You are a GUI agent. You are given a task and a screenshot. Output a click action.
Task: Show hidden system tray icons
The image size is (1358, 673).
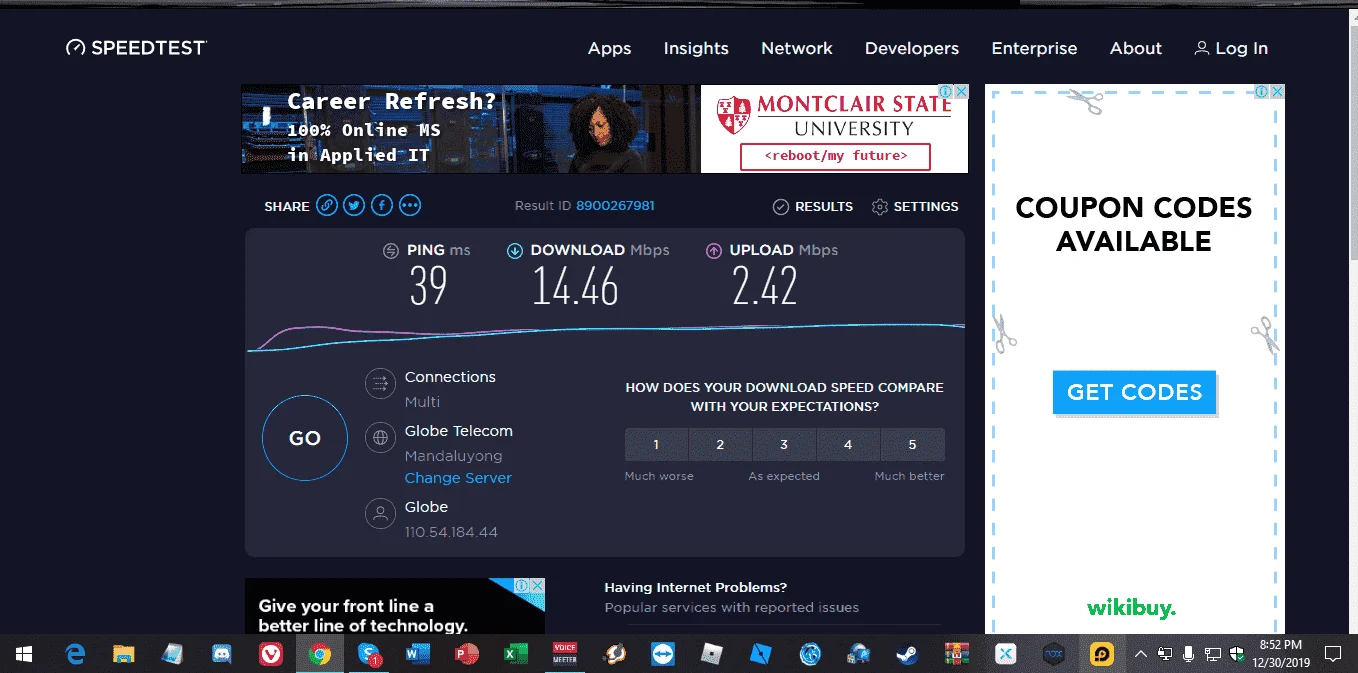[x=1140, y=654]
